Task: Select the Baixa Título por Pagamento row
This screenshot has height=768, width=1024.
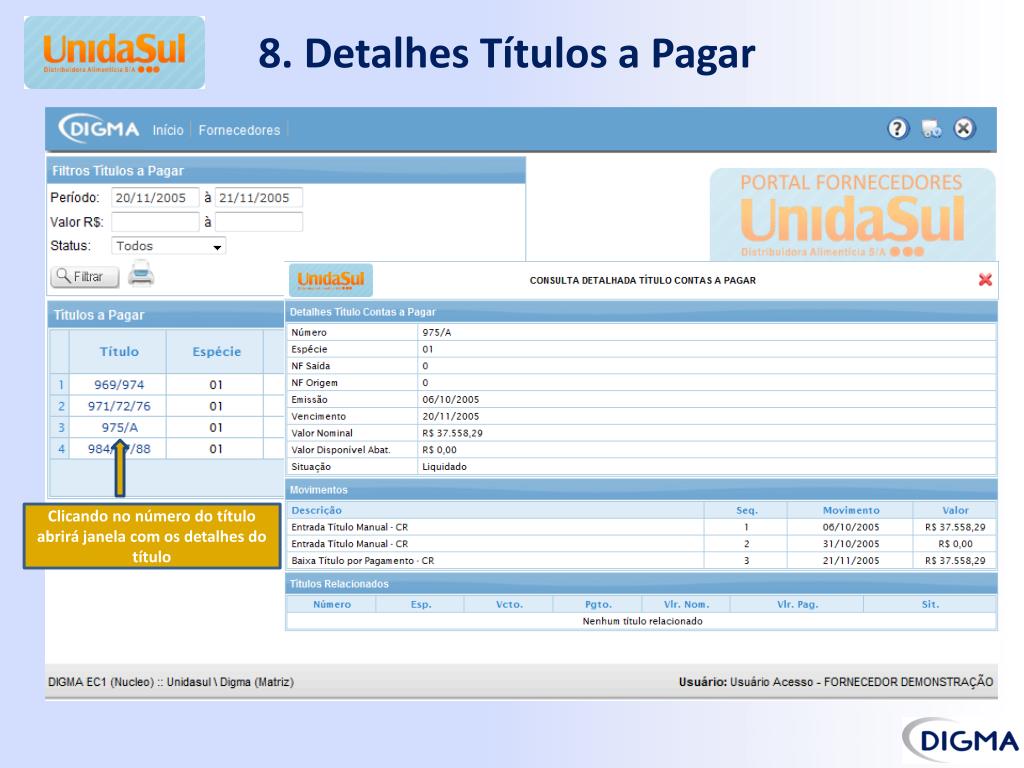Action: pos(641,561)
